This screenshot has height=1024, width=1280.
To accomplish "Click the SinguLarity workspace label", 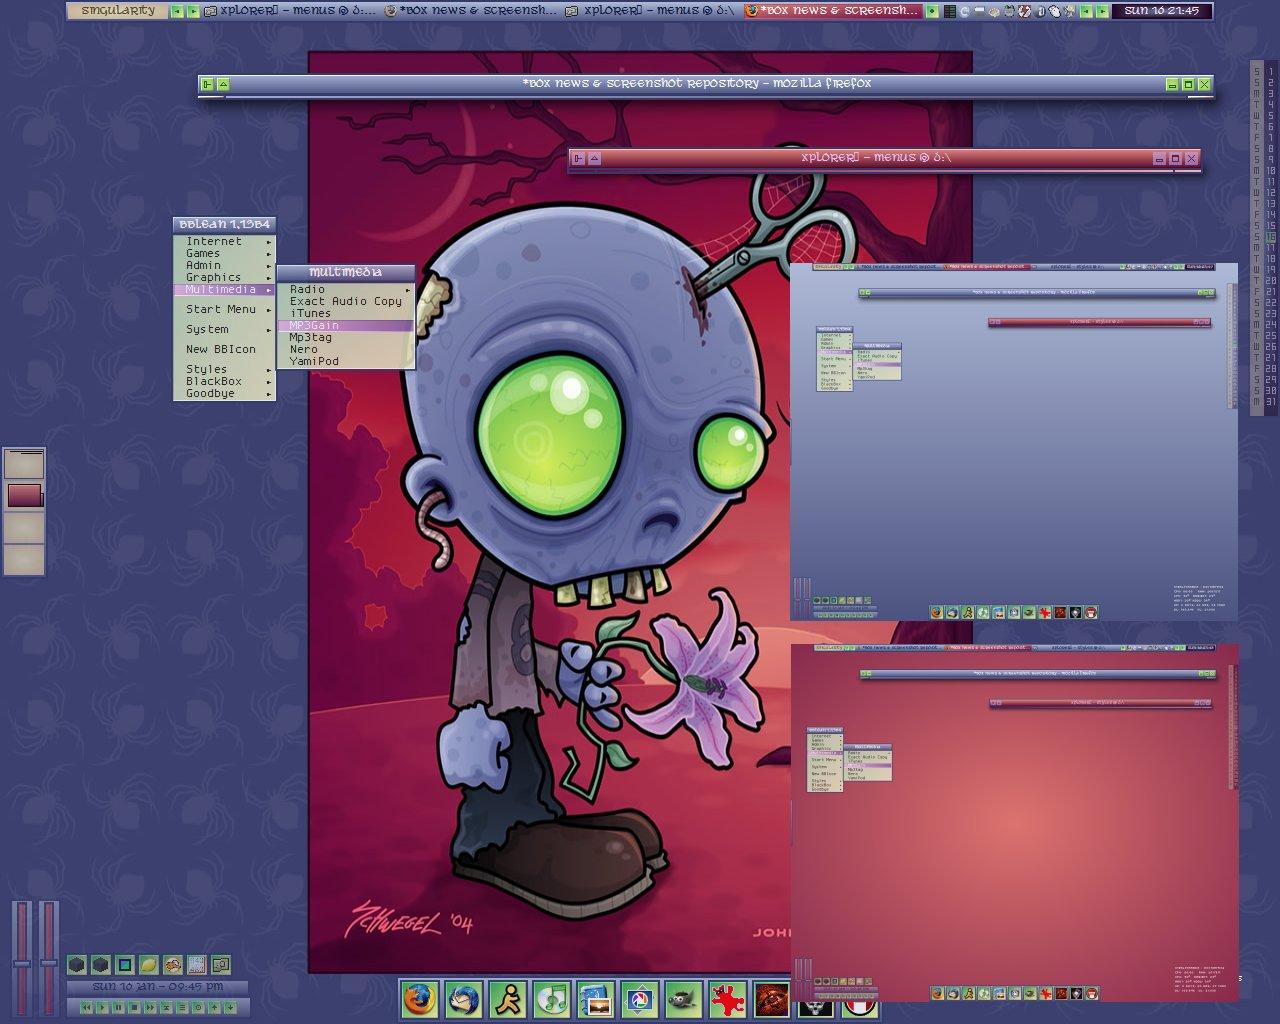I will (117, 11).
